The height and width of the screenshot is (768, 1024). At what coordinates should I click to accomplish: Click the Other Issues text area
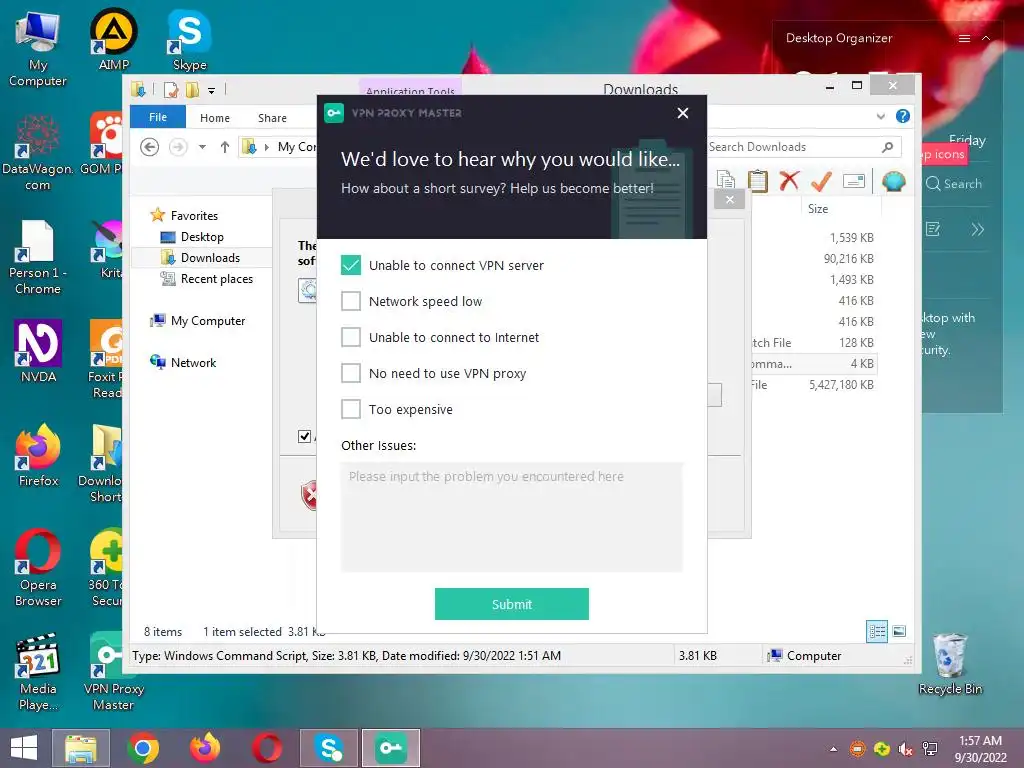(x=512, y=517)
